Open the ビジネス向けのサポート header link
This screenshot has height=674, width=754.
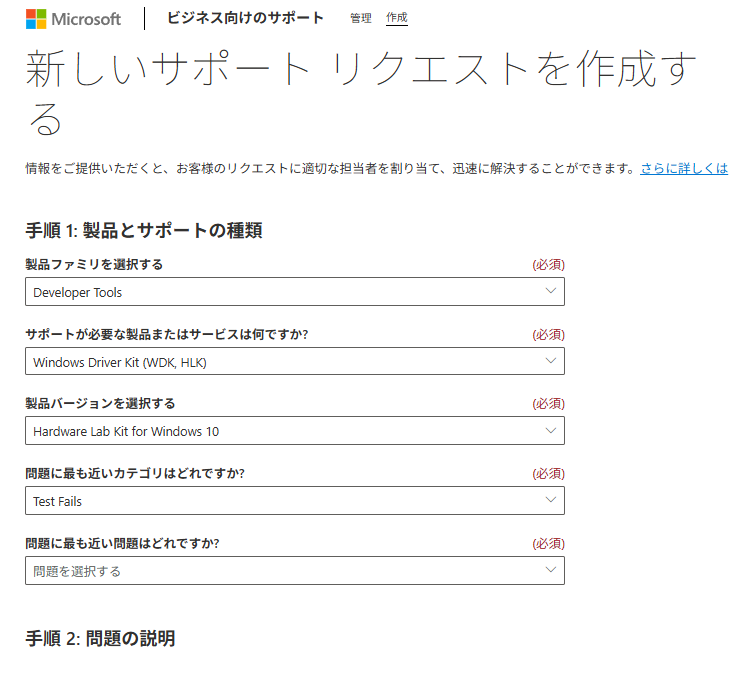pos(245,18)
